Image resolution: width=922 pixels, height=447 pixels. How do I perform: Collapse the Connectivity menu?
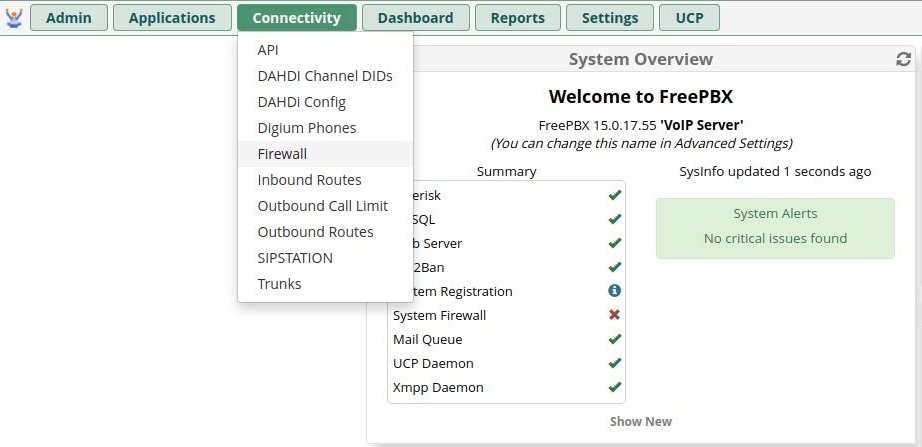point(296,18)
